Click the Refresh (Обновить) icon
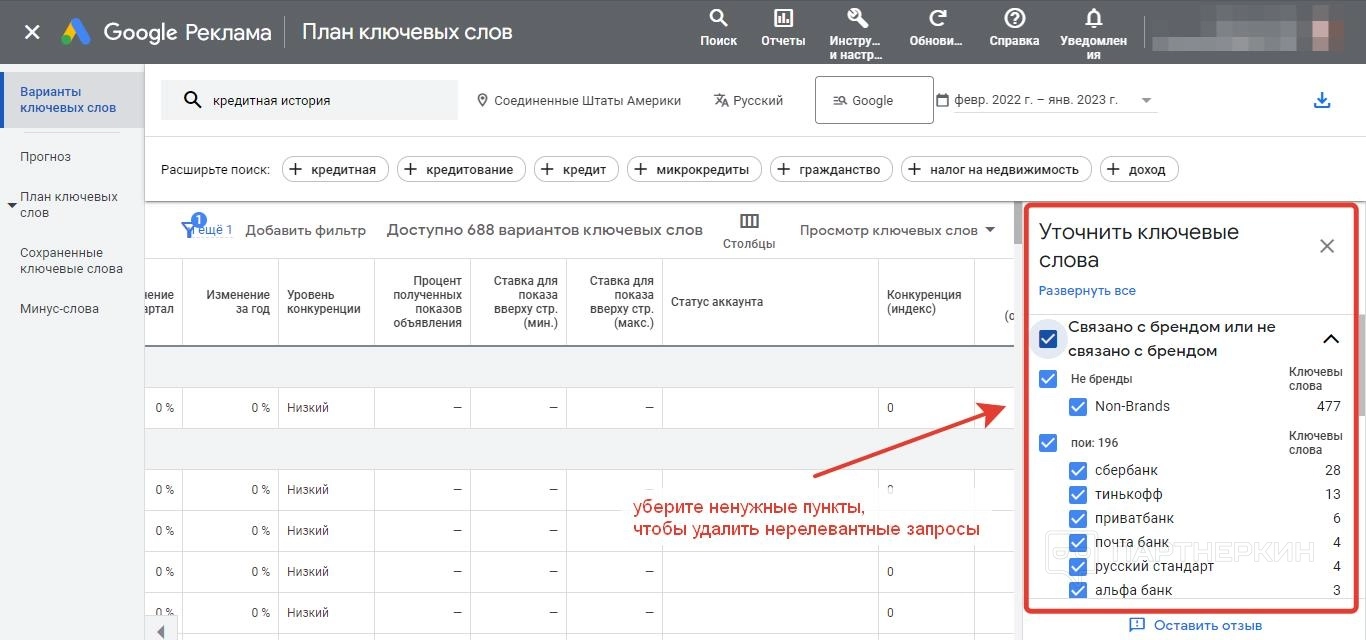 (937, 18)
